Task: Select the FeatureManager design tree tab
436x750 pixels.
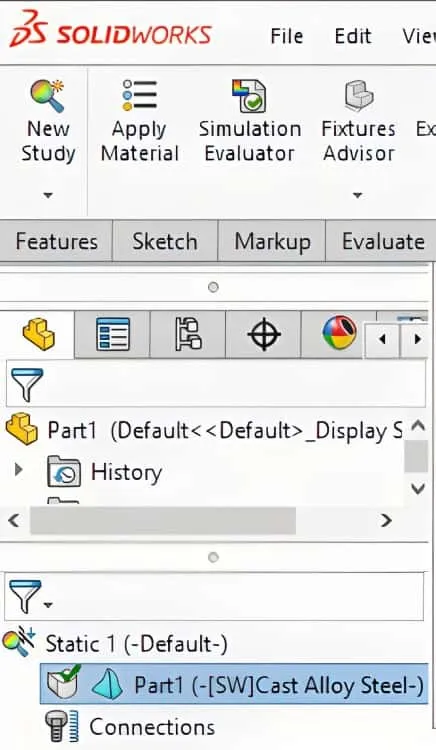Action: (38, 334)
